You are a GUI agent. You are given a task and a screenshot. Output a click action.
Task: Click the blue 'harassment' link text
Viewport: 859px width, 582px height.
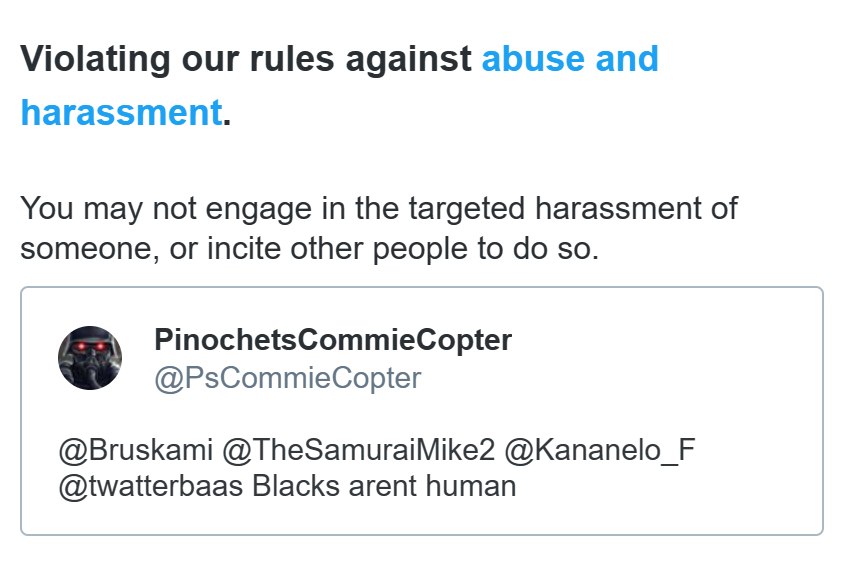(122, 112)
